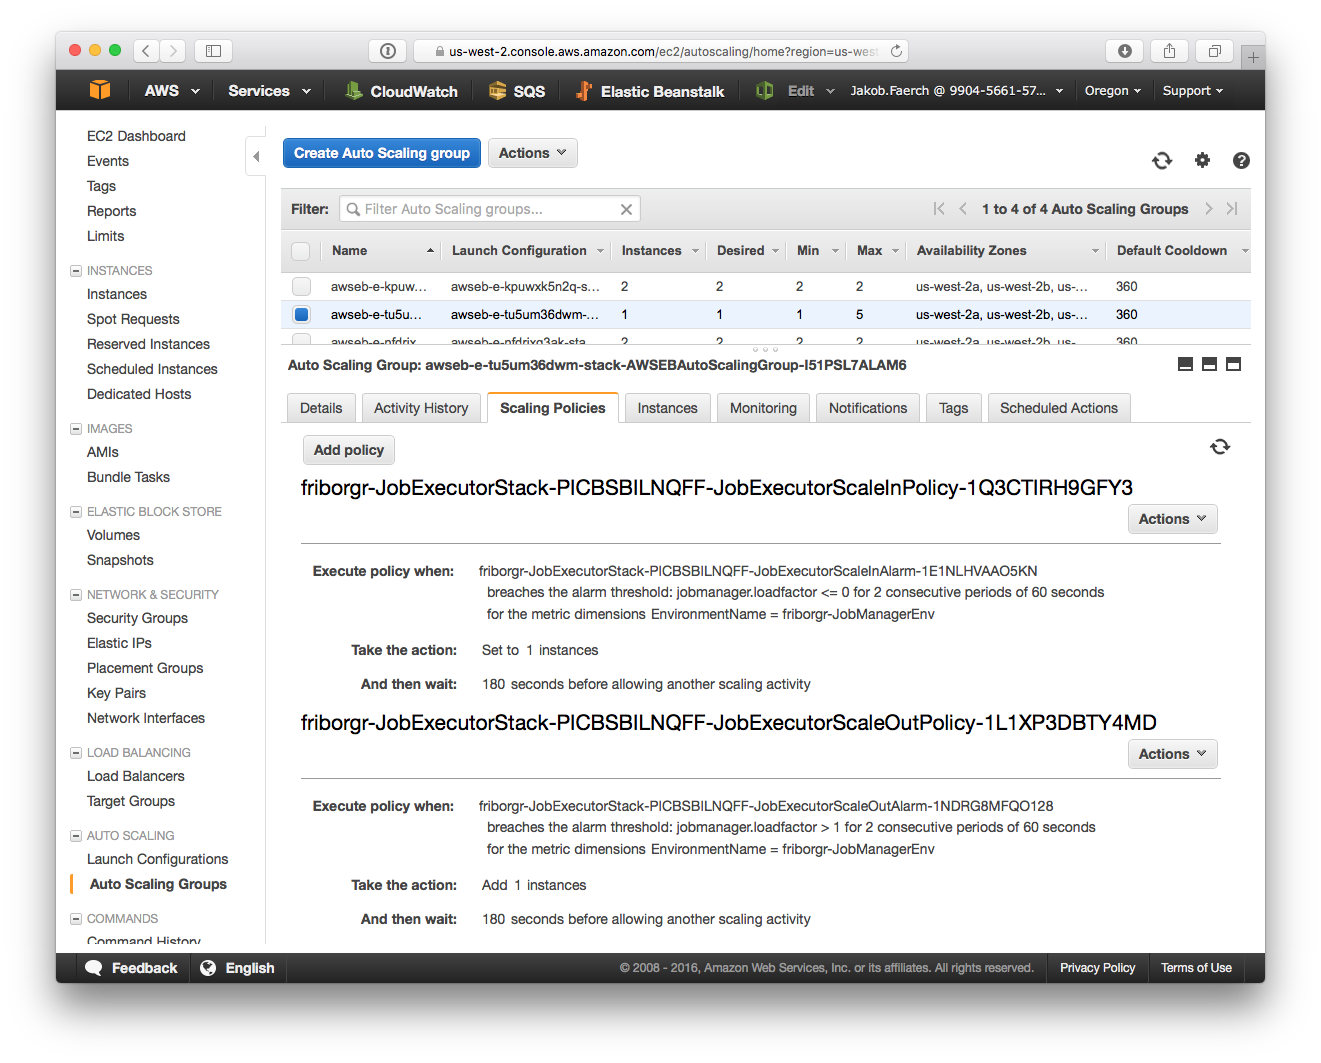Open Actions dropdown for ScaleInPolicy
The height and width of the screenshot is (1063, 1321).
coord(1173,519)
